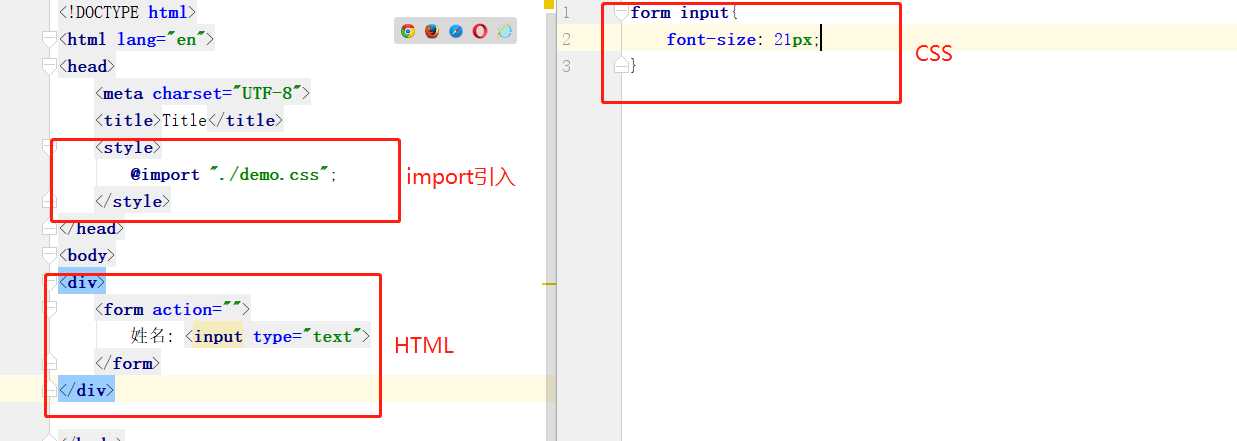This screenshot has height=441, width=1237.
Task: Fold at the closing /div tag marker
Action: [50, 391]
